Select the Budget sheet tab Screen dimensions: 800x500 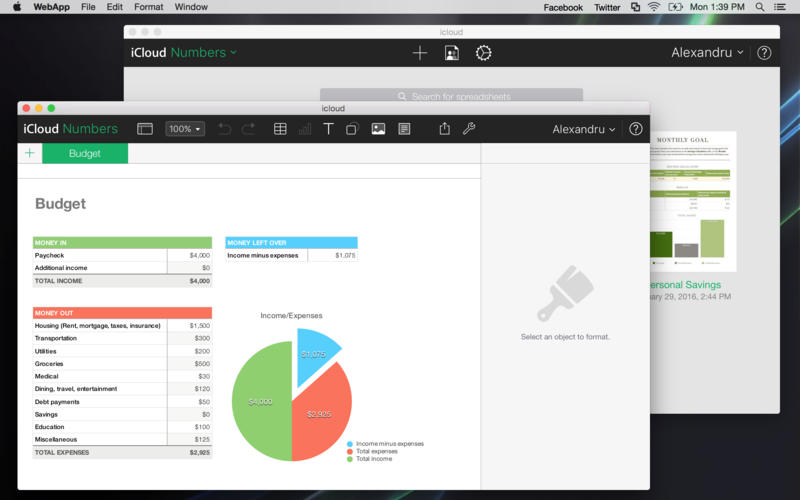pyautogui.click(x=85, y=154)
